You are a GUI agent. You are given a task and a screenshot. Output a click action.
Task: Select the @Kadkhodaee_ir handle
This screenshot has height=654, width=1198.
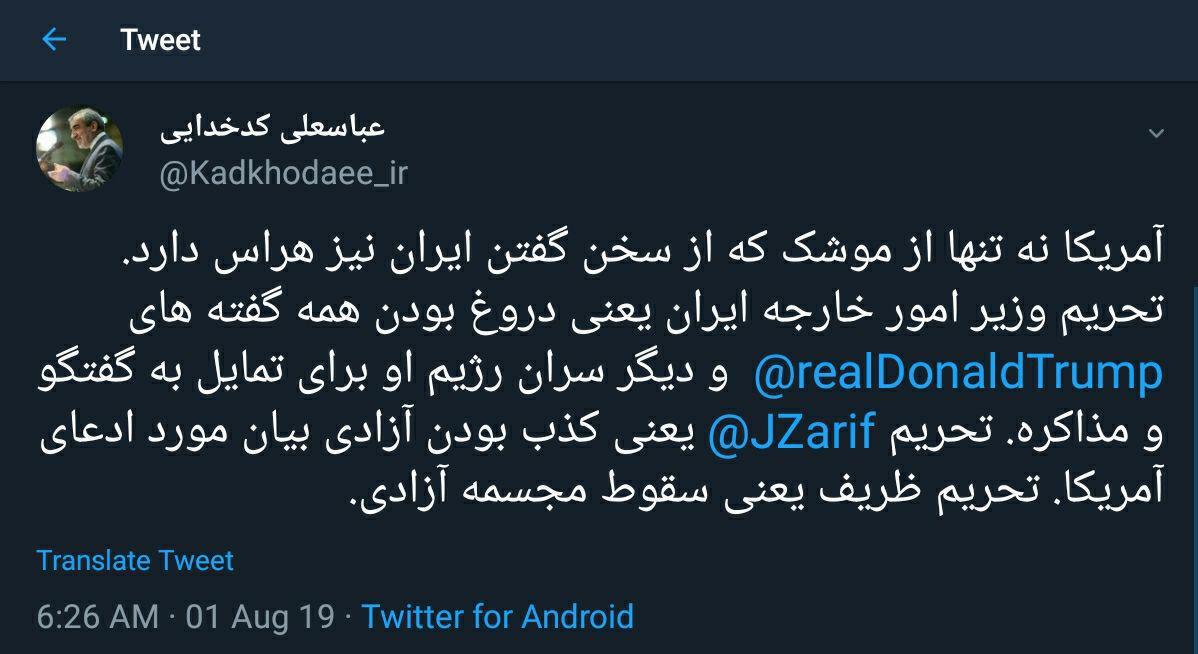(283, 174)
